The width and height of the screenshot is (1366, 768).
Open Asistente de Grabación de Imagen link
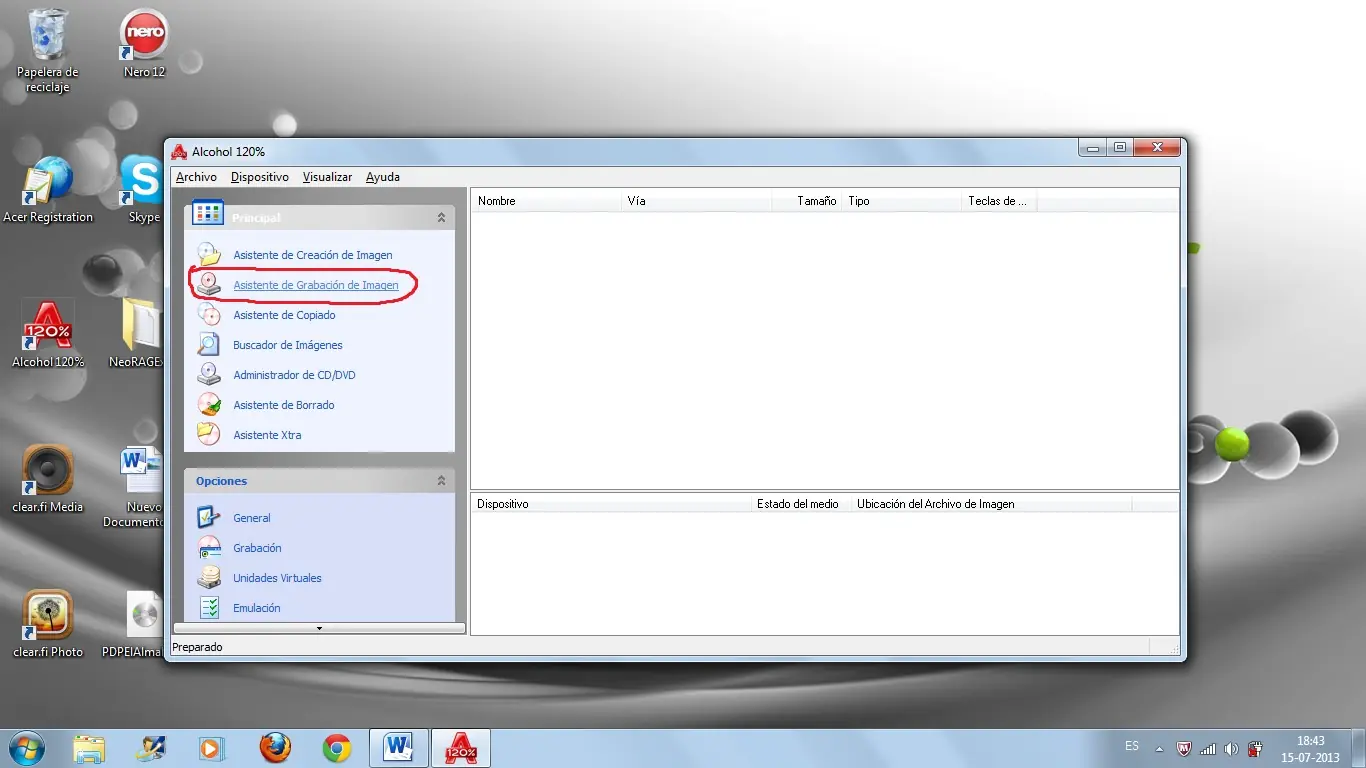[x=316, y=285]
